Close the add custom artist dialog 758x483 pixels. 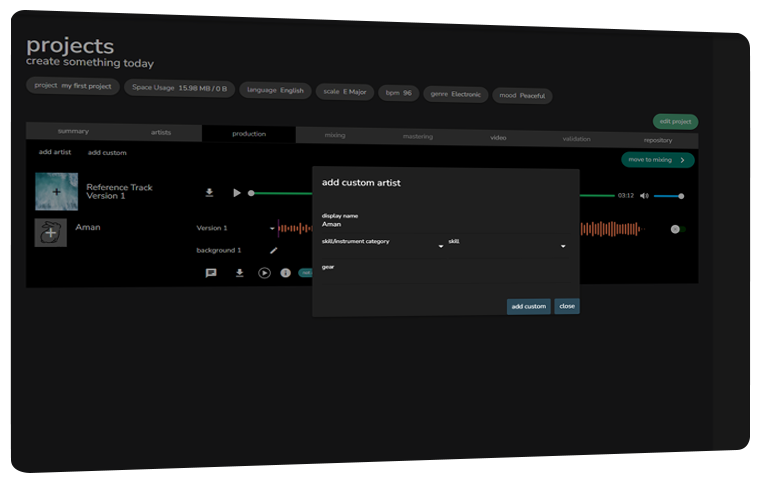(x=567, y=306)
